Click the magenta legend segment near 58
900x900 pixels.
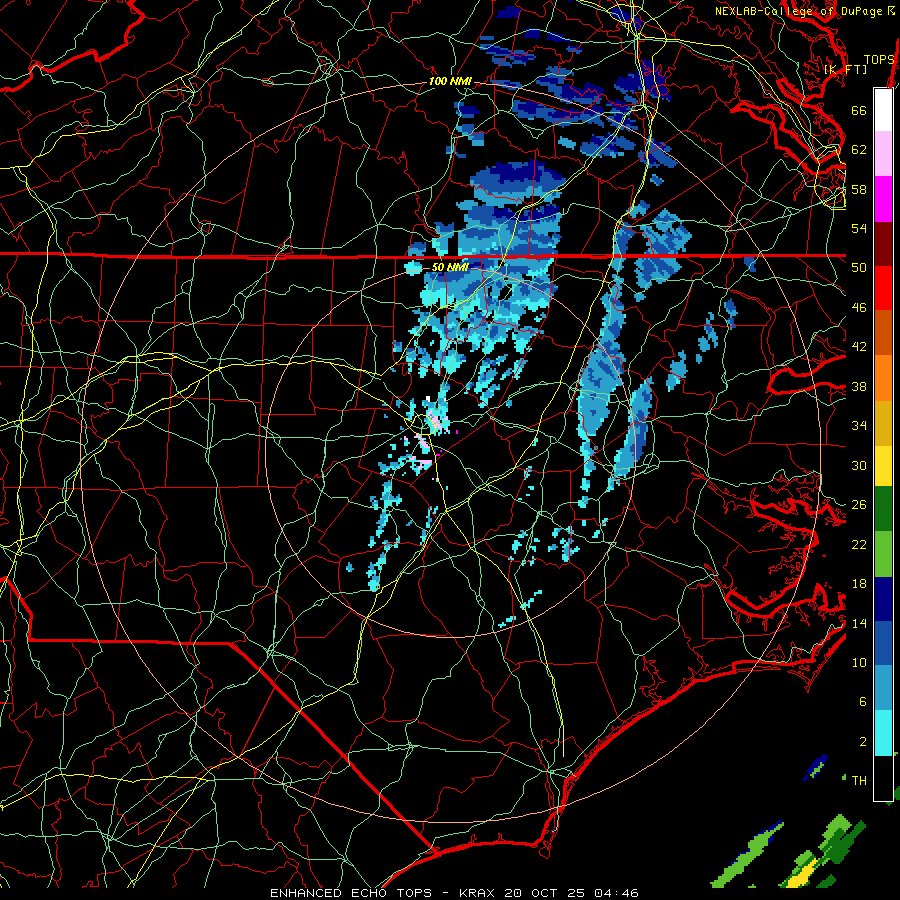883,199
